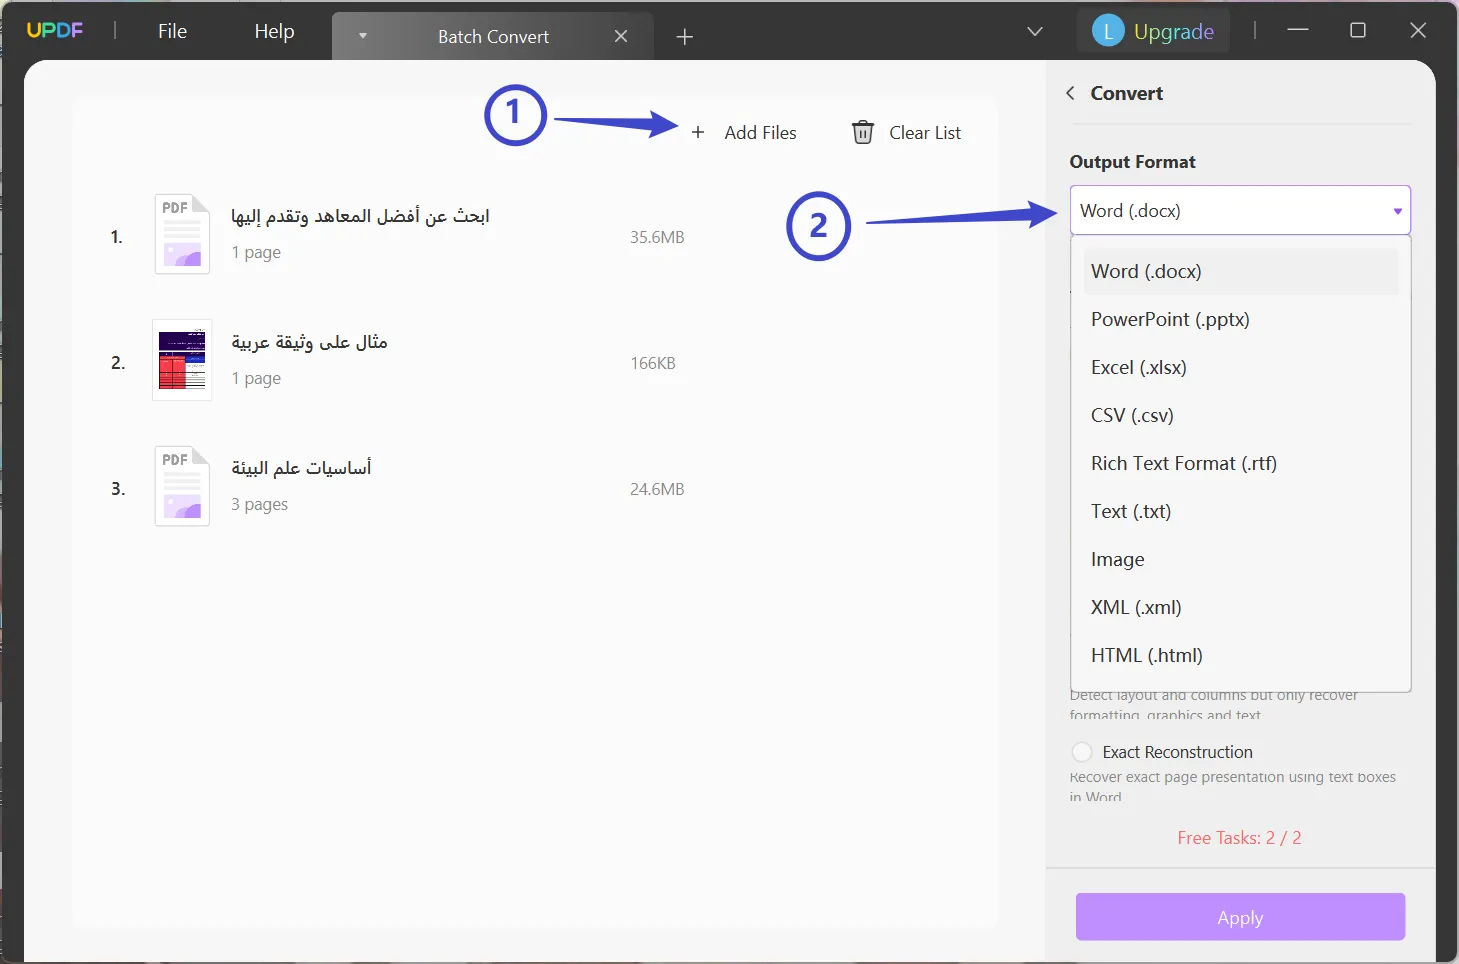The image size is (1459, 964).
Task: Click the UPDF logo
Action: pyautogui.click(x=55, y=29)
